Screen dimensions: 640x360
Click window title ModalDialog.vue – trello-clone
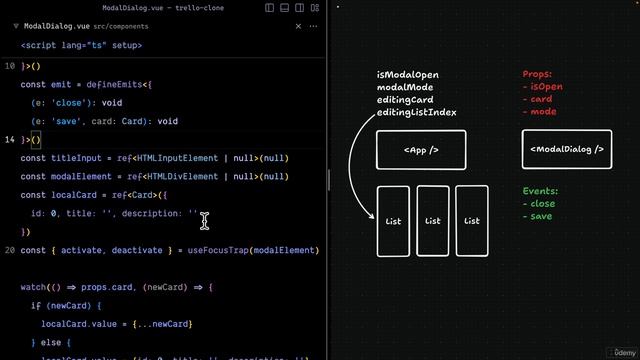click(163, 8)
